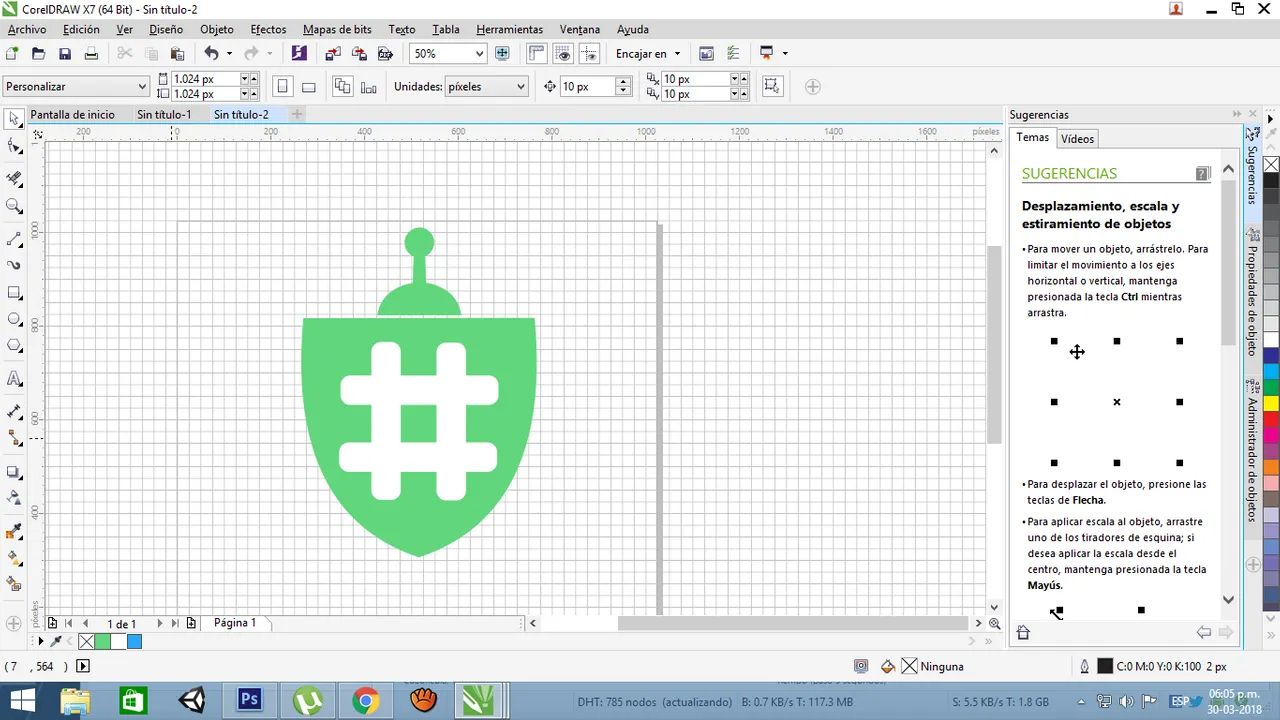Toggle full-screen preview icon

point(503,54)
